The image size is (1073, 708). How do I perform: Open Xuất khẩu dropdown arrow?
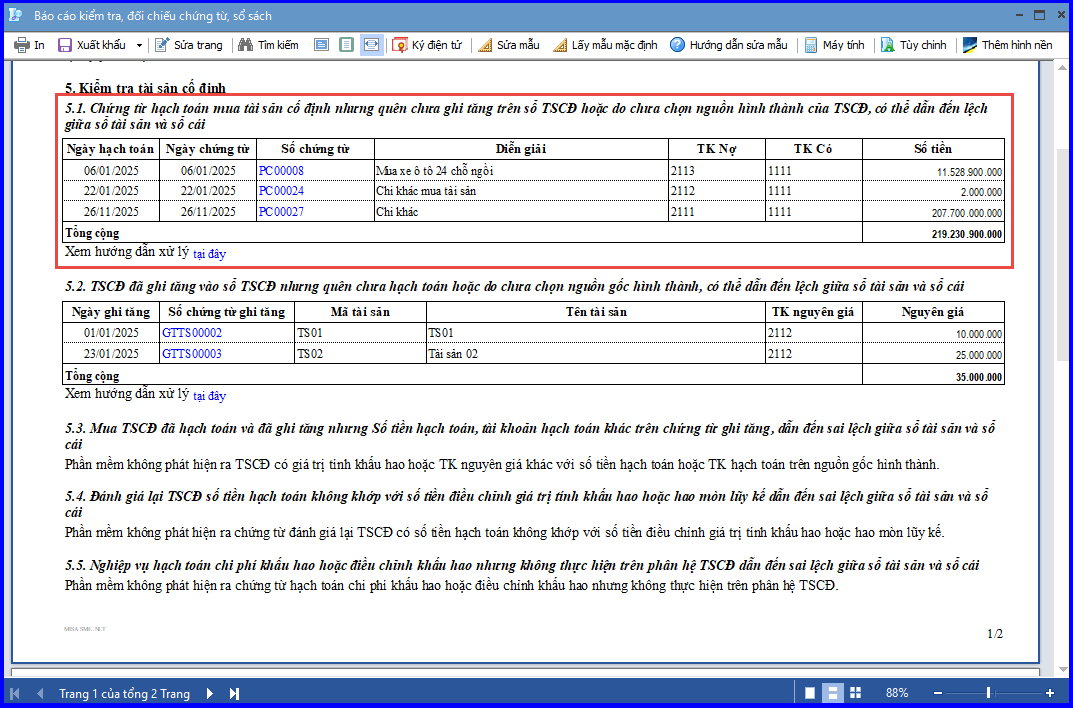140,46
